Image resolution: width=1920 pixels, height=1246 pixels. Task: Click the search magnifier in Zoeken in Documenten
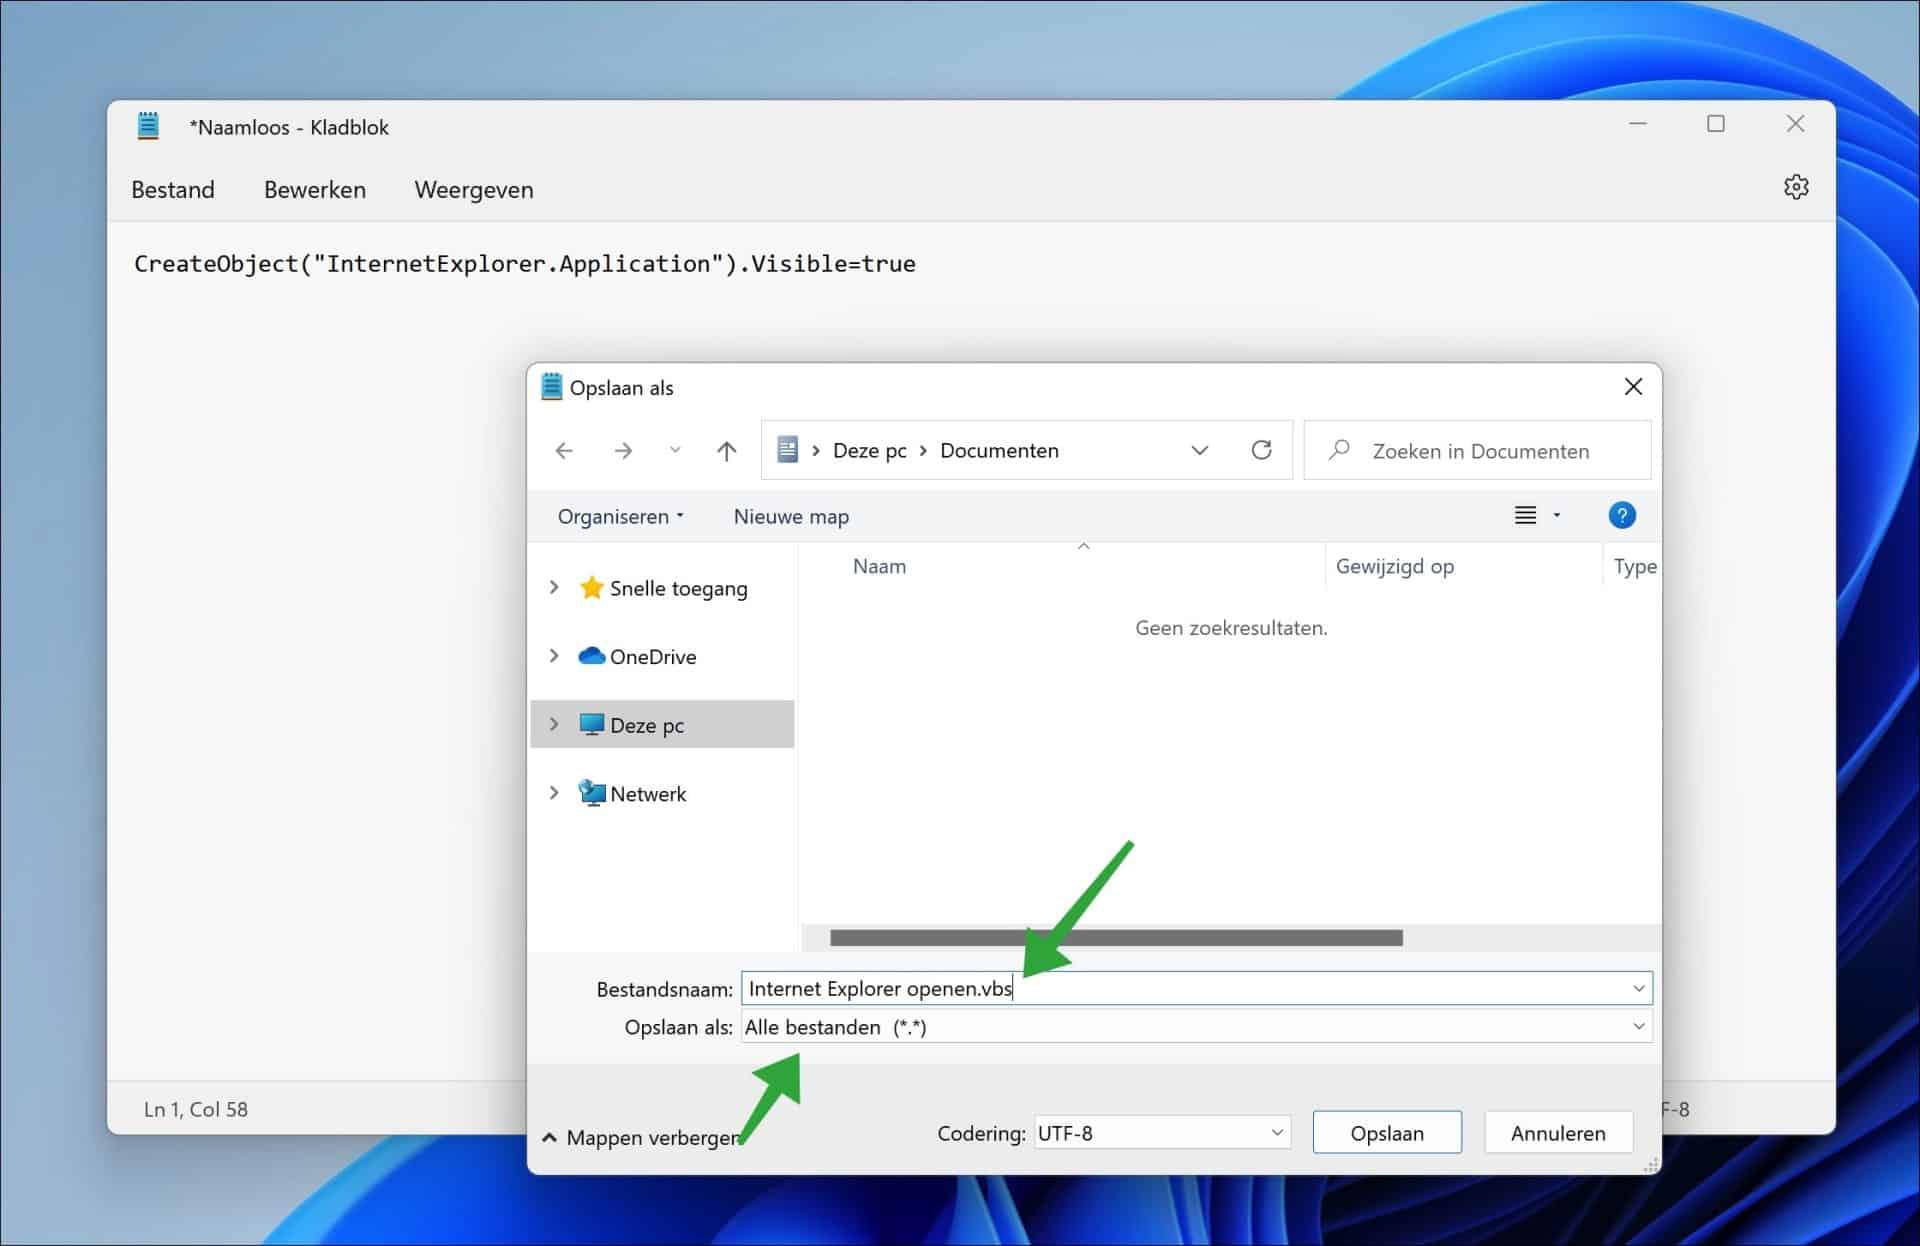[x=1340, y=450]
